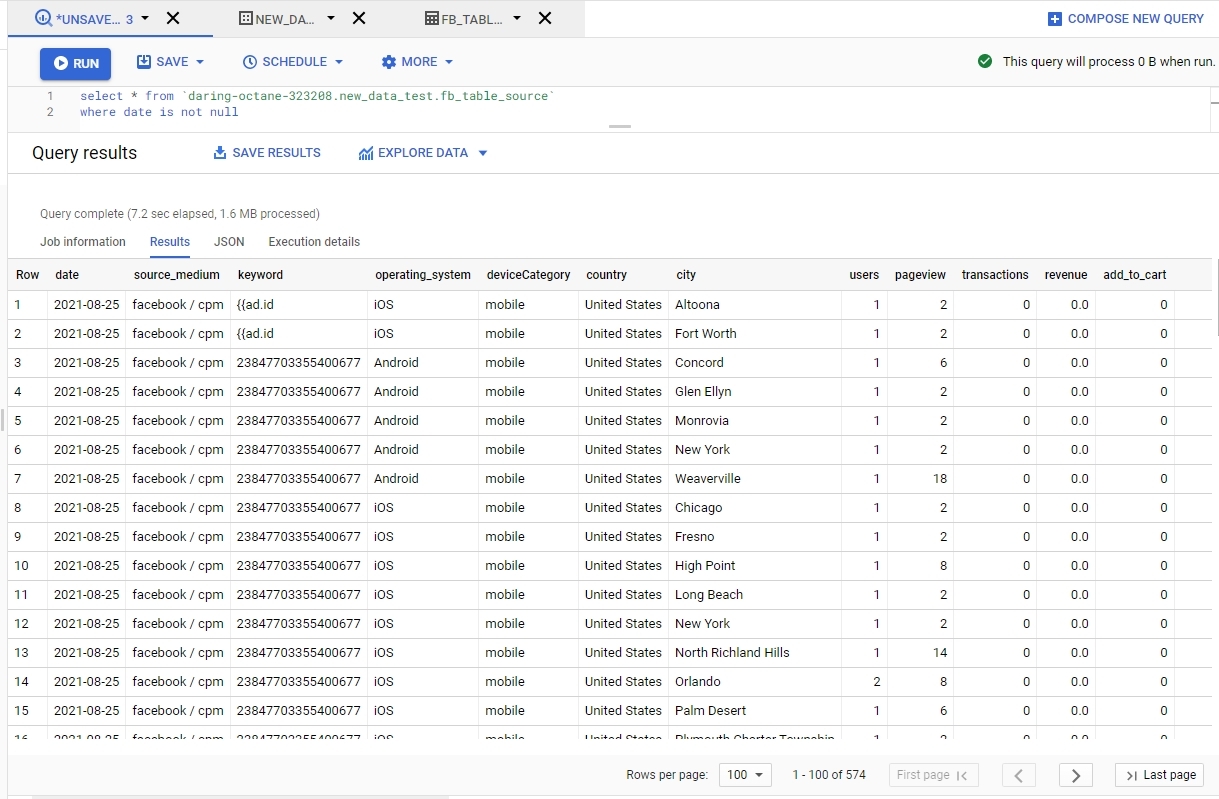
Task: Click the SAVE disk icon
Action: click(144, 62)
